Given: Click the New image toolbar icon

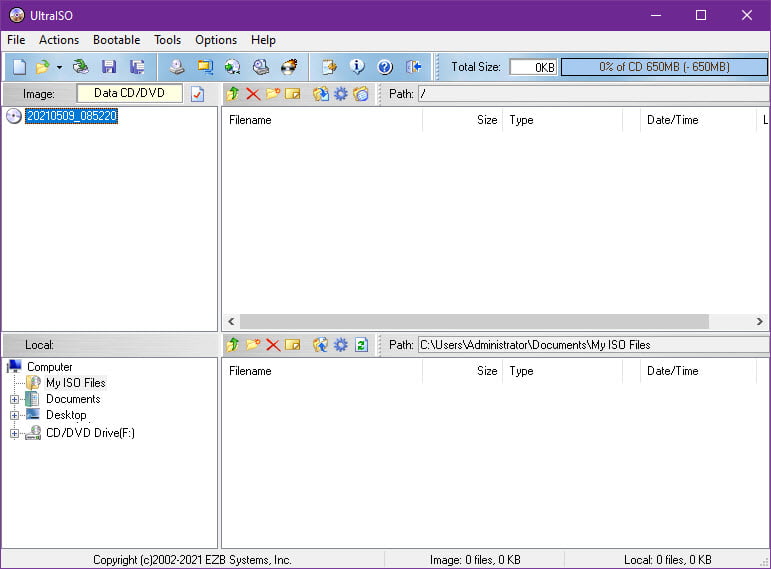Looking at the screenshot, I should (19, 67).
